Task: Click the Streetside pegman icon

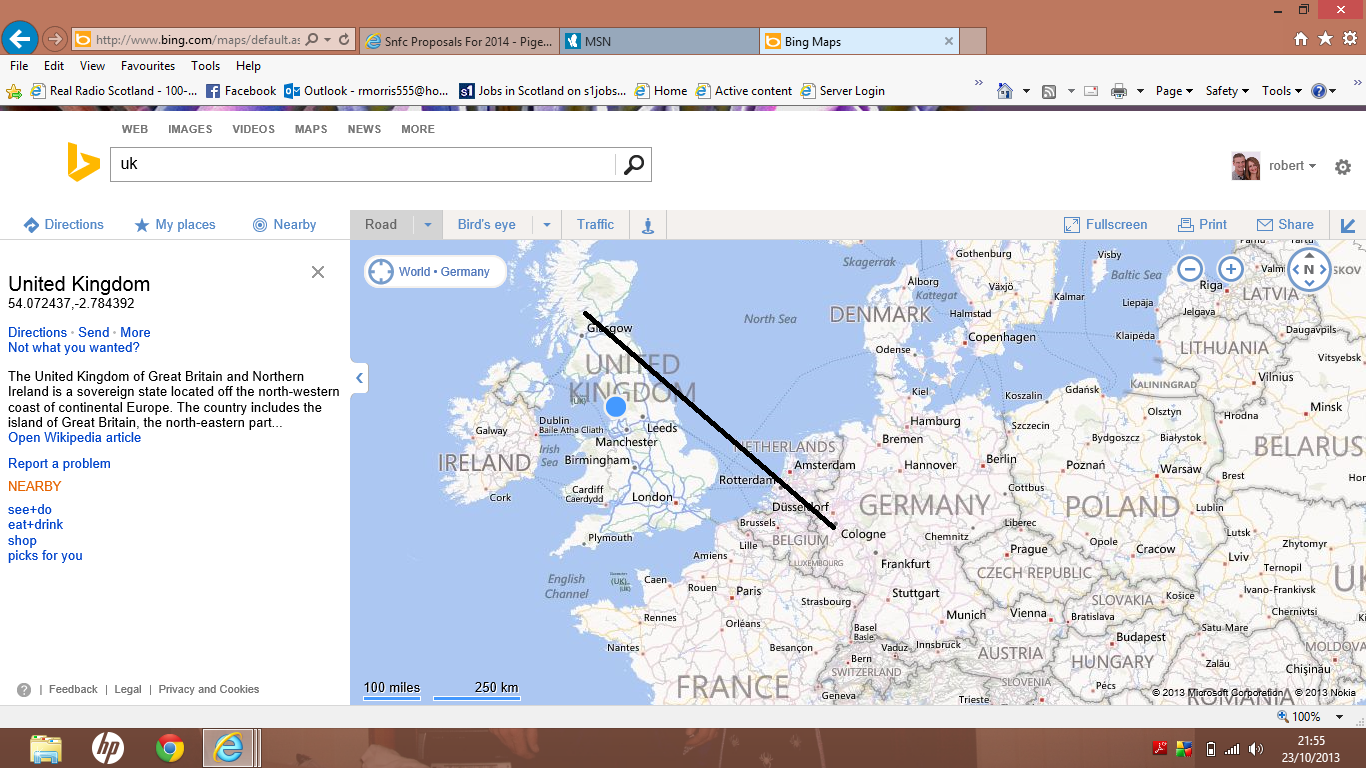Action: tap(647, 225)
